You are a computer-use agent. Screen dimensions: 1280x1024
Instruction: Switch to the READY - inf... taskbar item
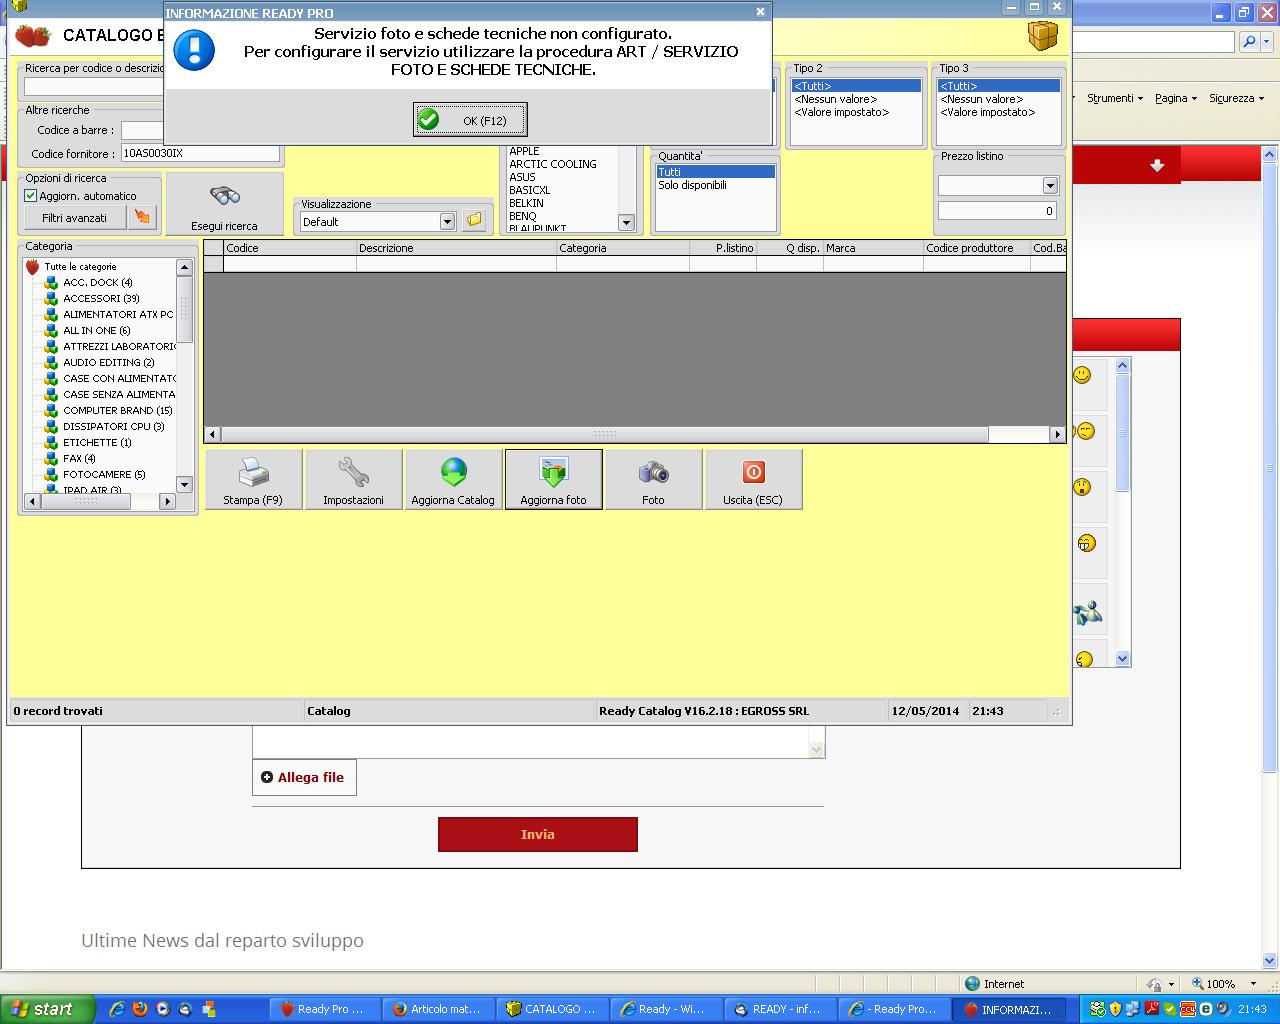click(x=781, y=1009)
